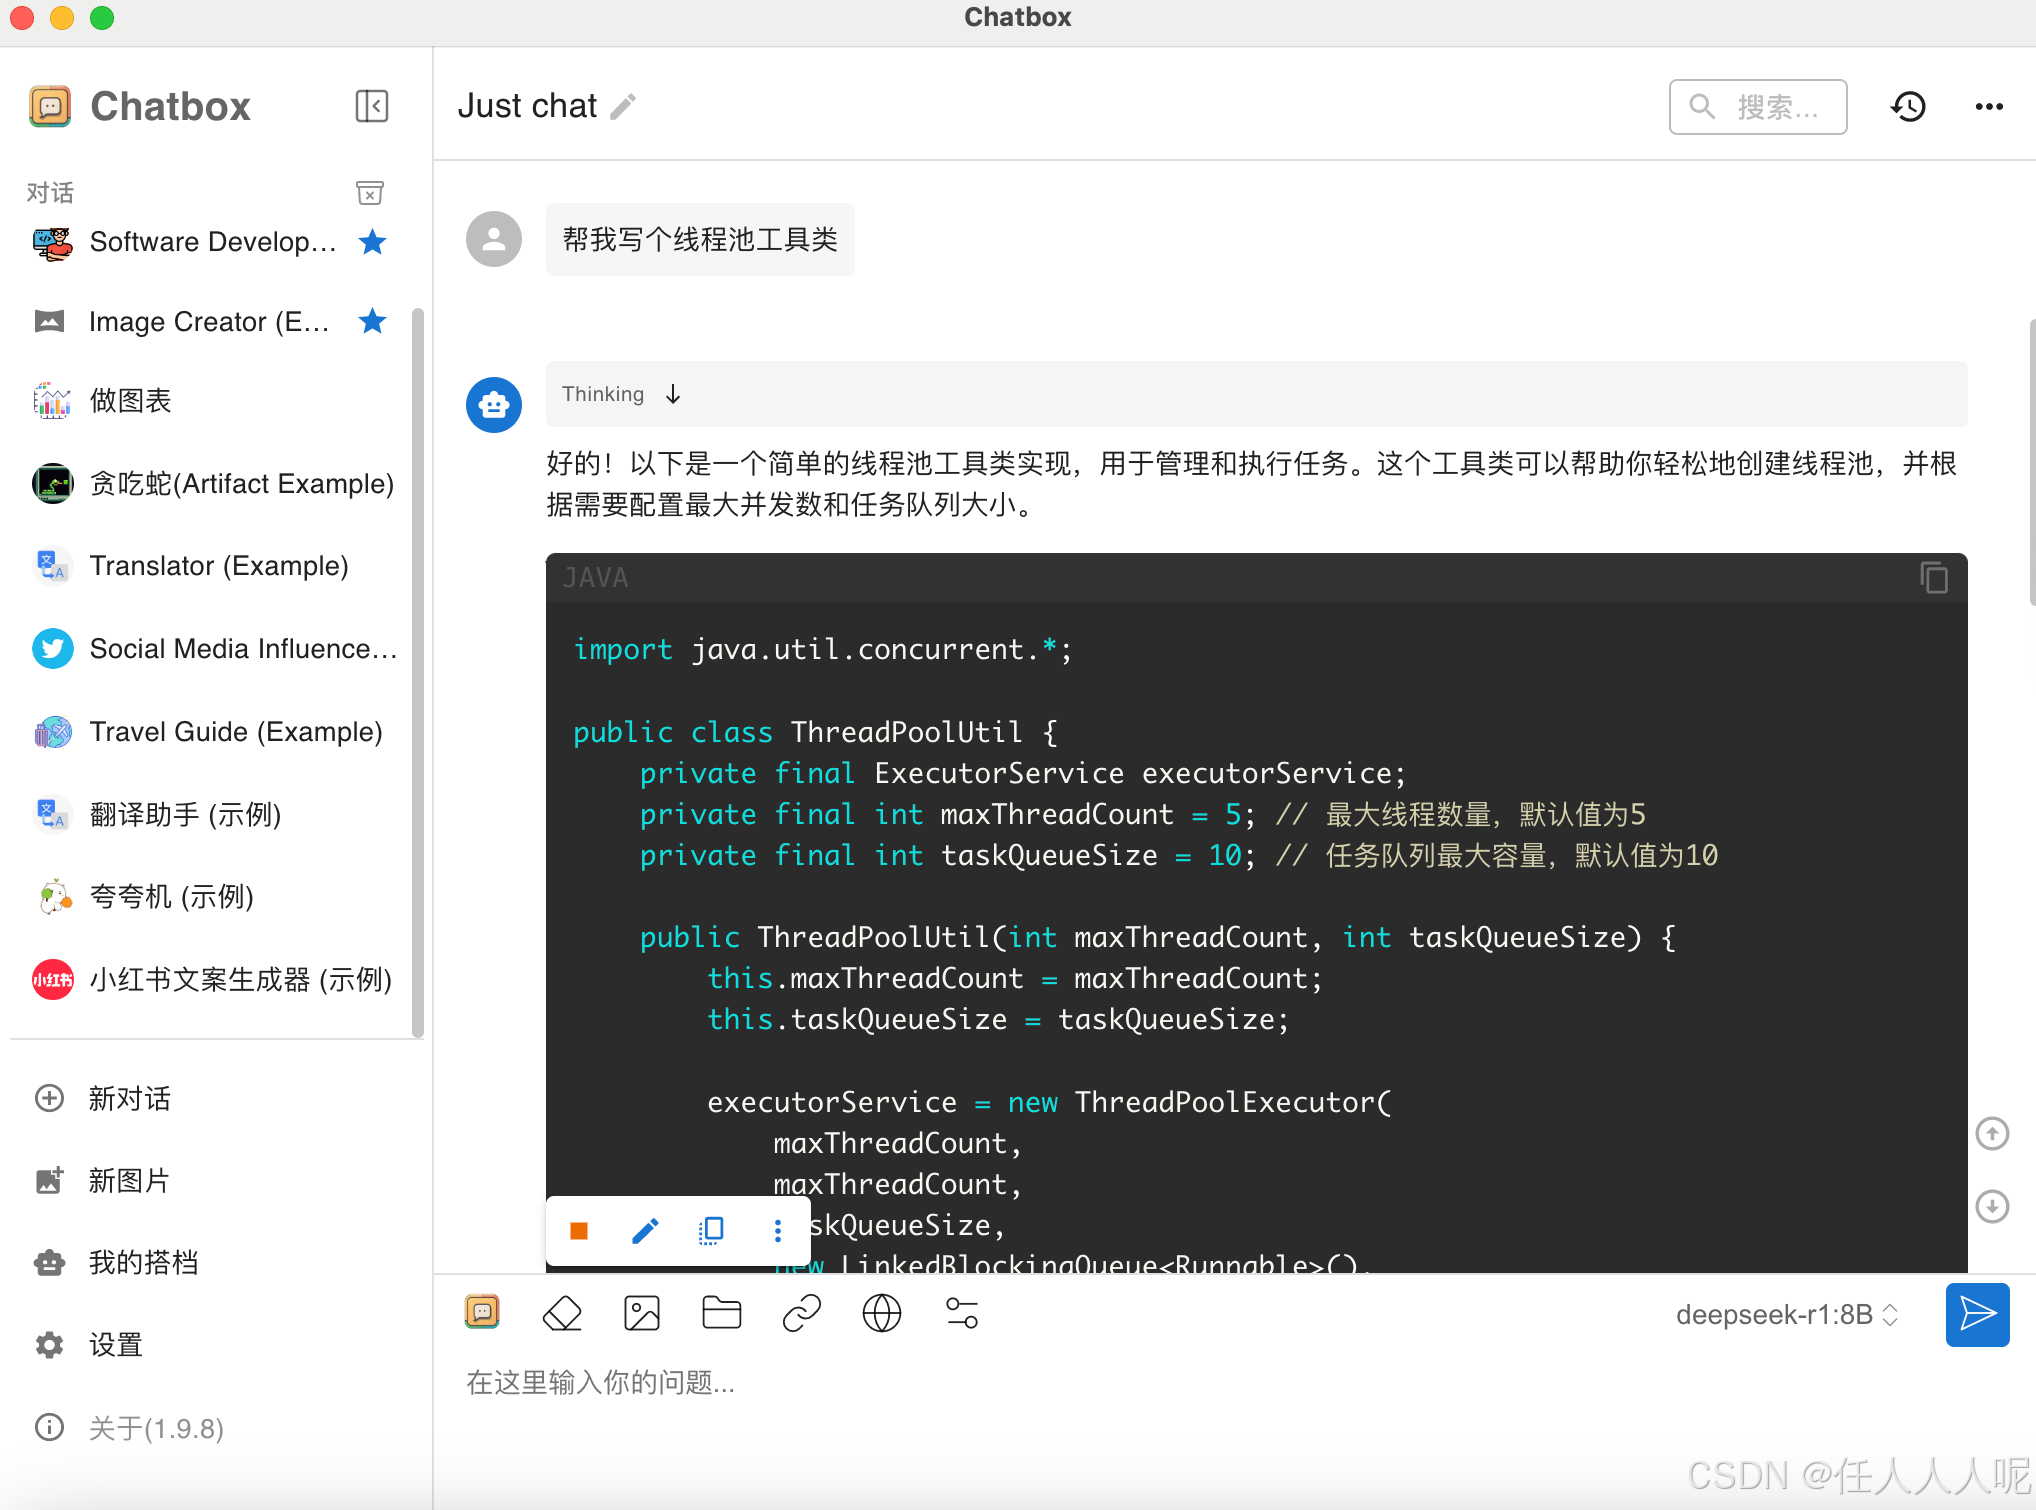Viewport: 2036px width, 1510px height.
Task: Collapse the Thinking section
Action: pos(672,394)
